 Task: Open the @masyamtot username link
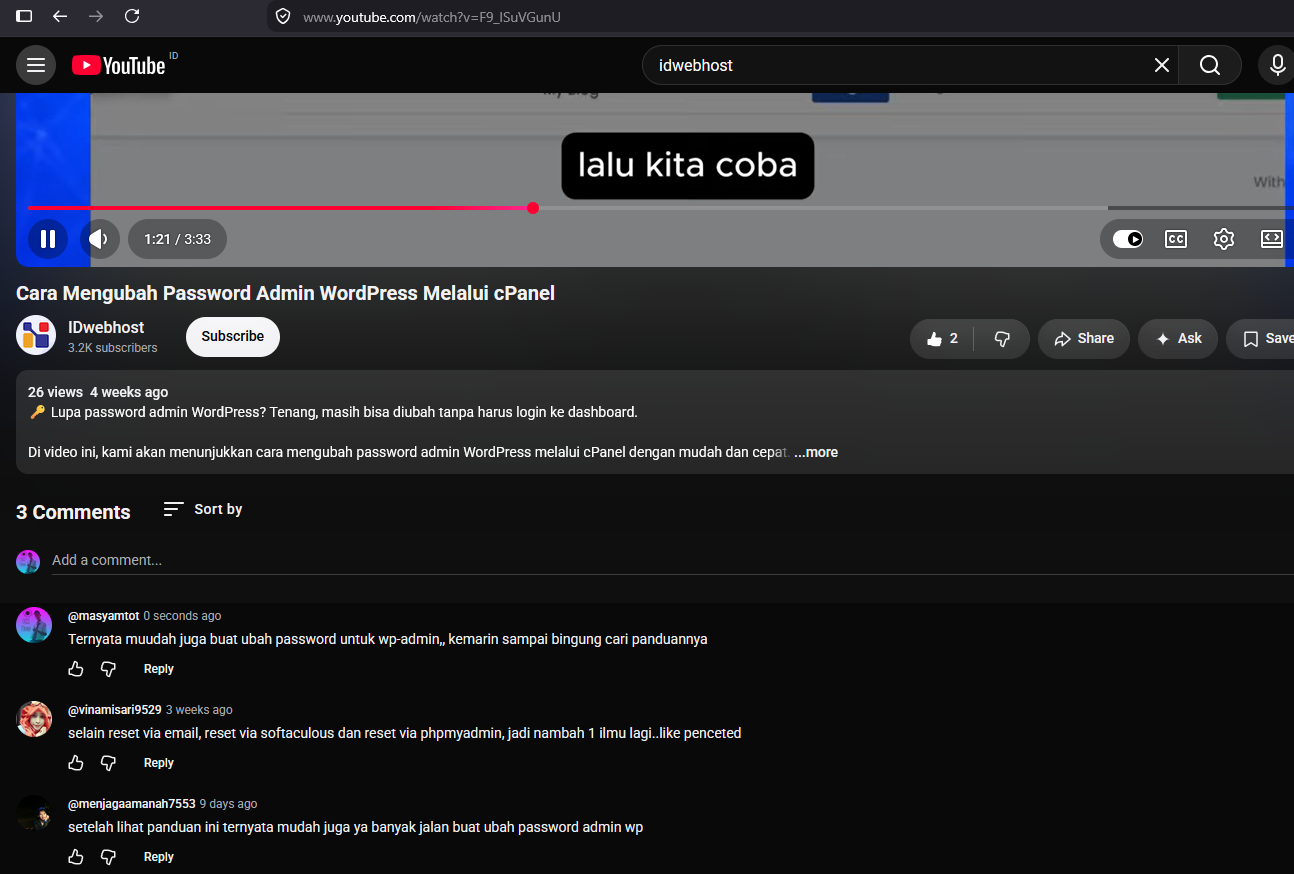pos(103,616)
